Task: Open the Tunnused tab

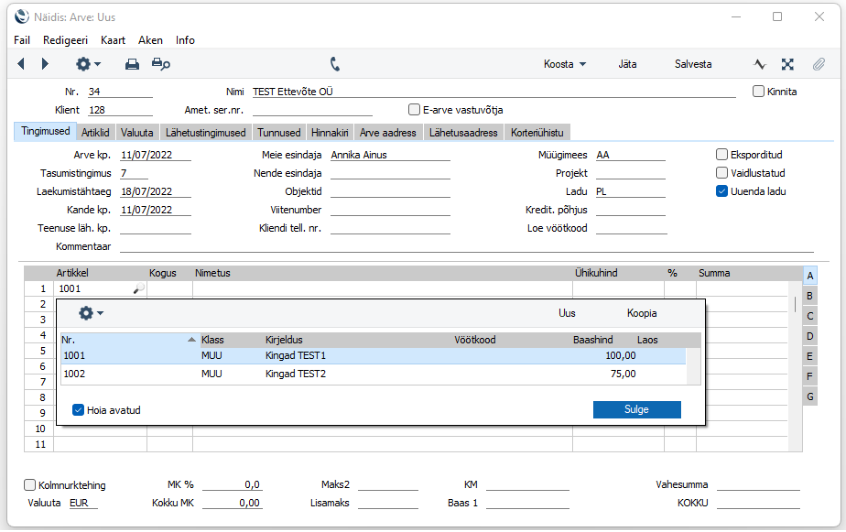Action: [x=278, y=133]
